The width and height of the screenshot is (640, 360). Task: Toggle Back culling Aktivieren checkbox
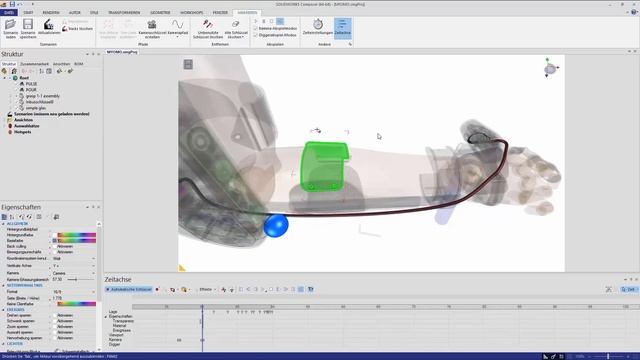pos(55,247)
